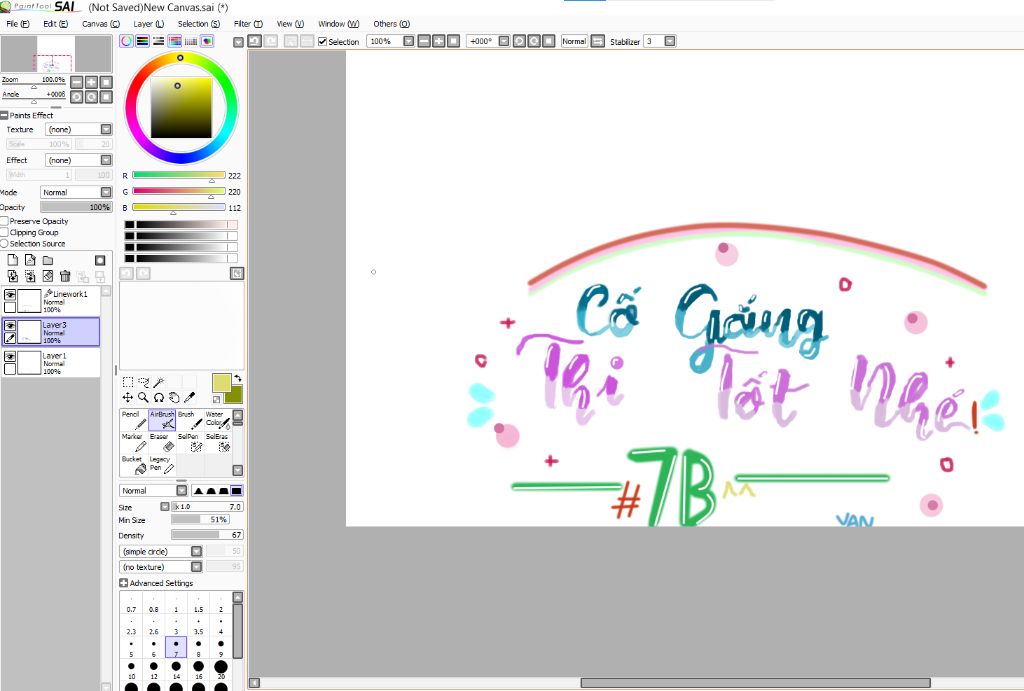1024x691 pixels.
Task: Activate the rotate view tool
Action: pos(159,397)
